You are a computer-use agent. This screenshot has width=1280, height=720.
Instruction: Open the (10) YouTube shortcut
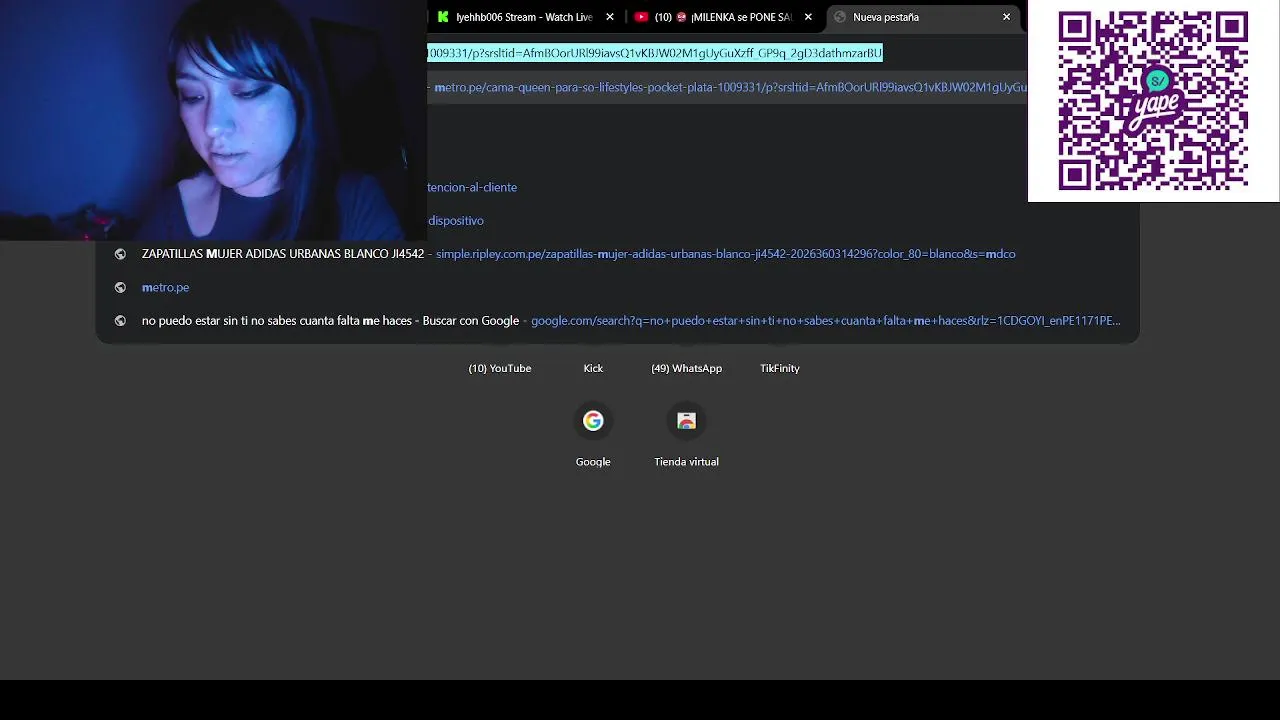click(x=500, y=368)
